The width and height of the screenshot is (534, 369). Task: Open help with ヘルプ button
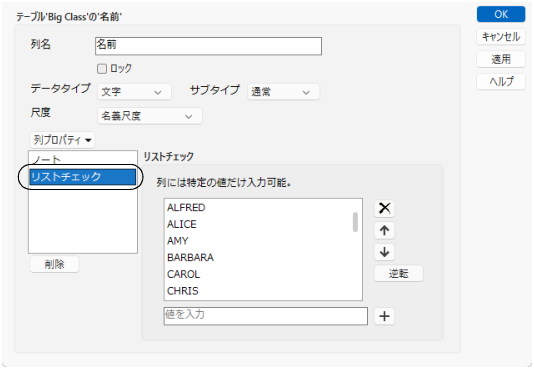click(501, 82)
